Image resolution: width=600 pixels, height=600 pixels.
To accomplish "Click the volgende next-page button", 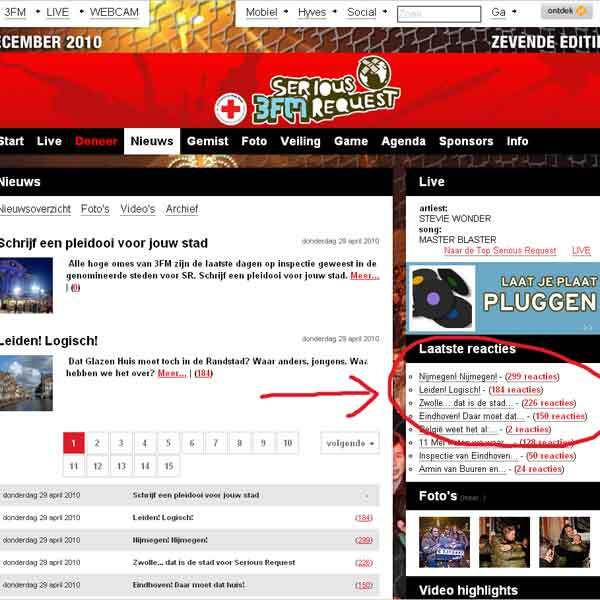I will point(350,443).
